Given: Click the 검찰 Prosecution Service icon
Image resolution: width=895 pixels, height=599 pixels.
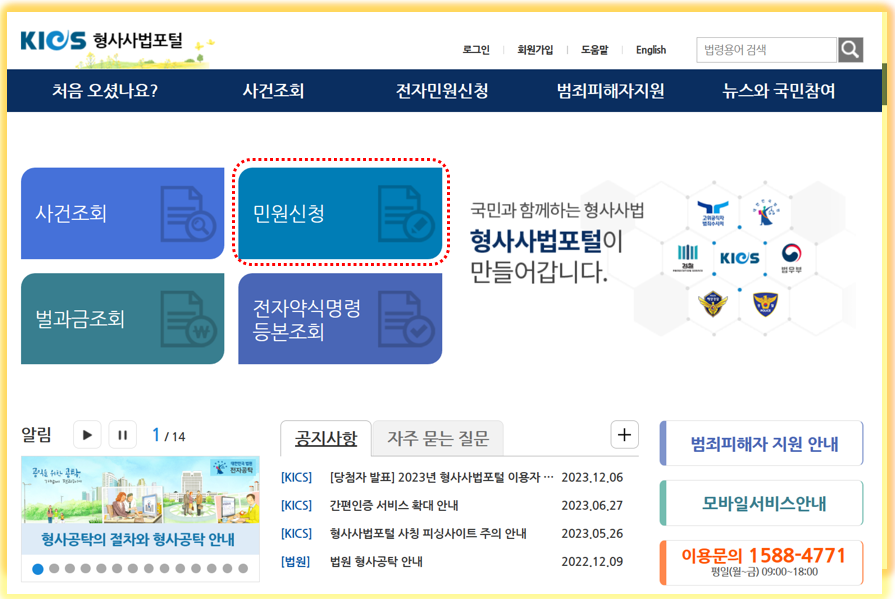Looking at the screenshot, I should click(x=687, y=256).
